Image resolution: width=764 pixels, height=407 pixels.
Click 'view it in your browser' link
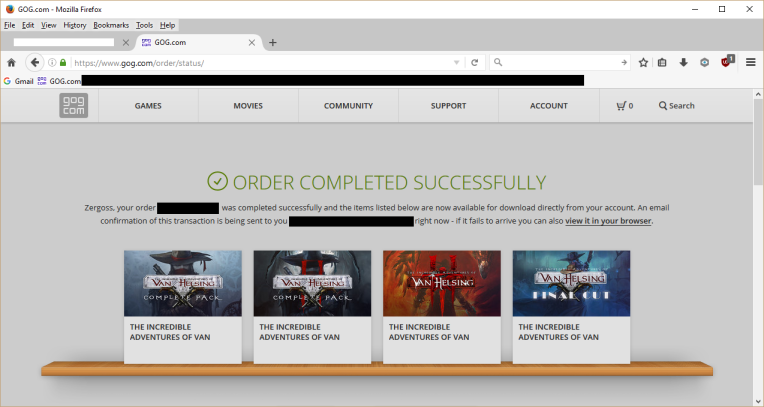[x=608, y=221]
